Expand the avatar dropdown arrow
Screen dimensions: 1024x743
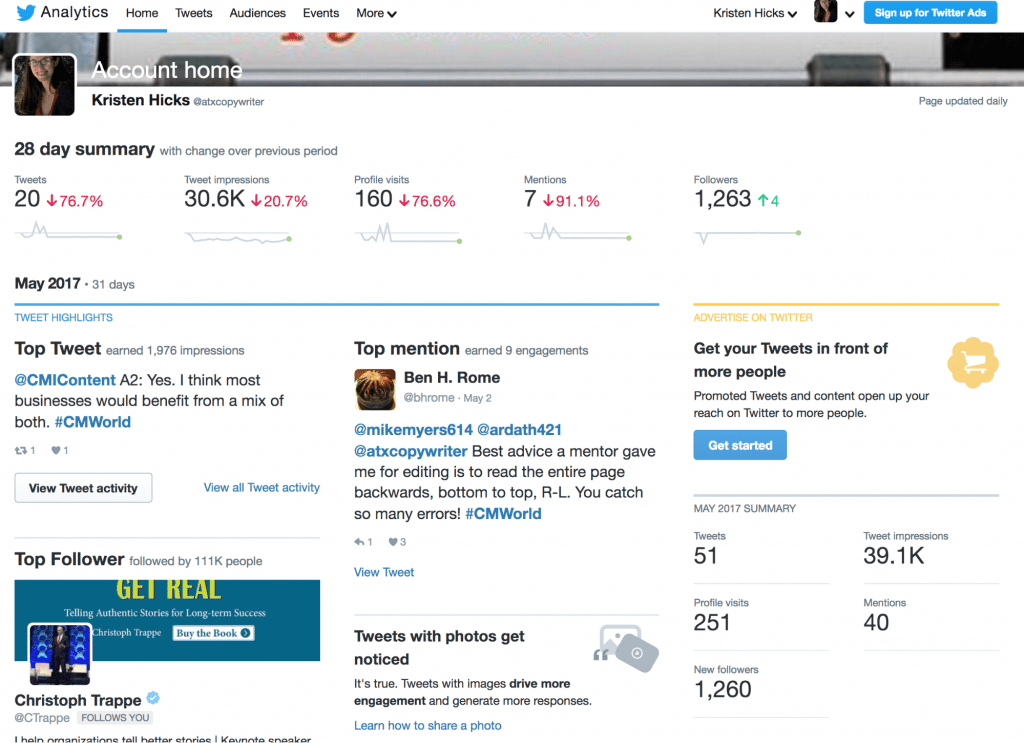tap(850, 14)
